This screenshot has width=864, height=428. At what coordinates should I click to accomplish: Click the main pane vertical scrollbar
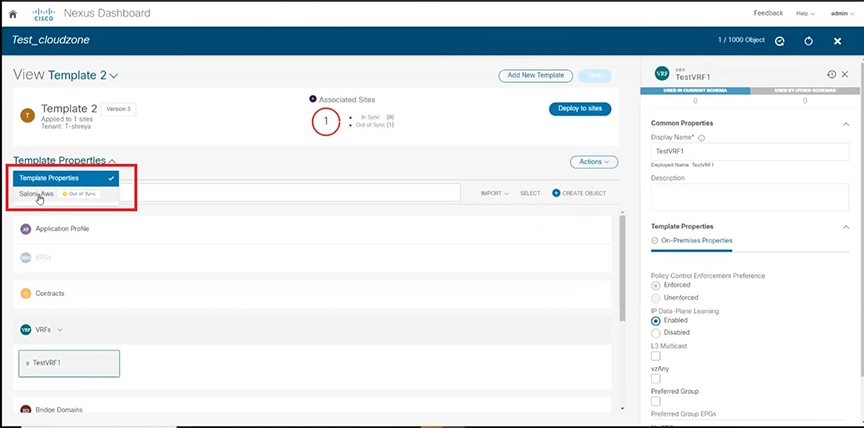click(622, 268)
